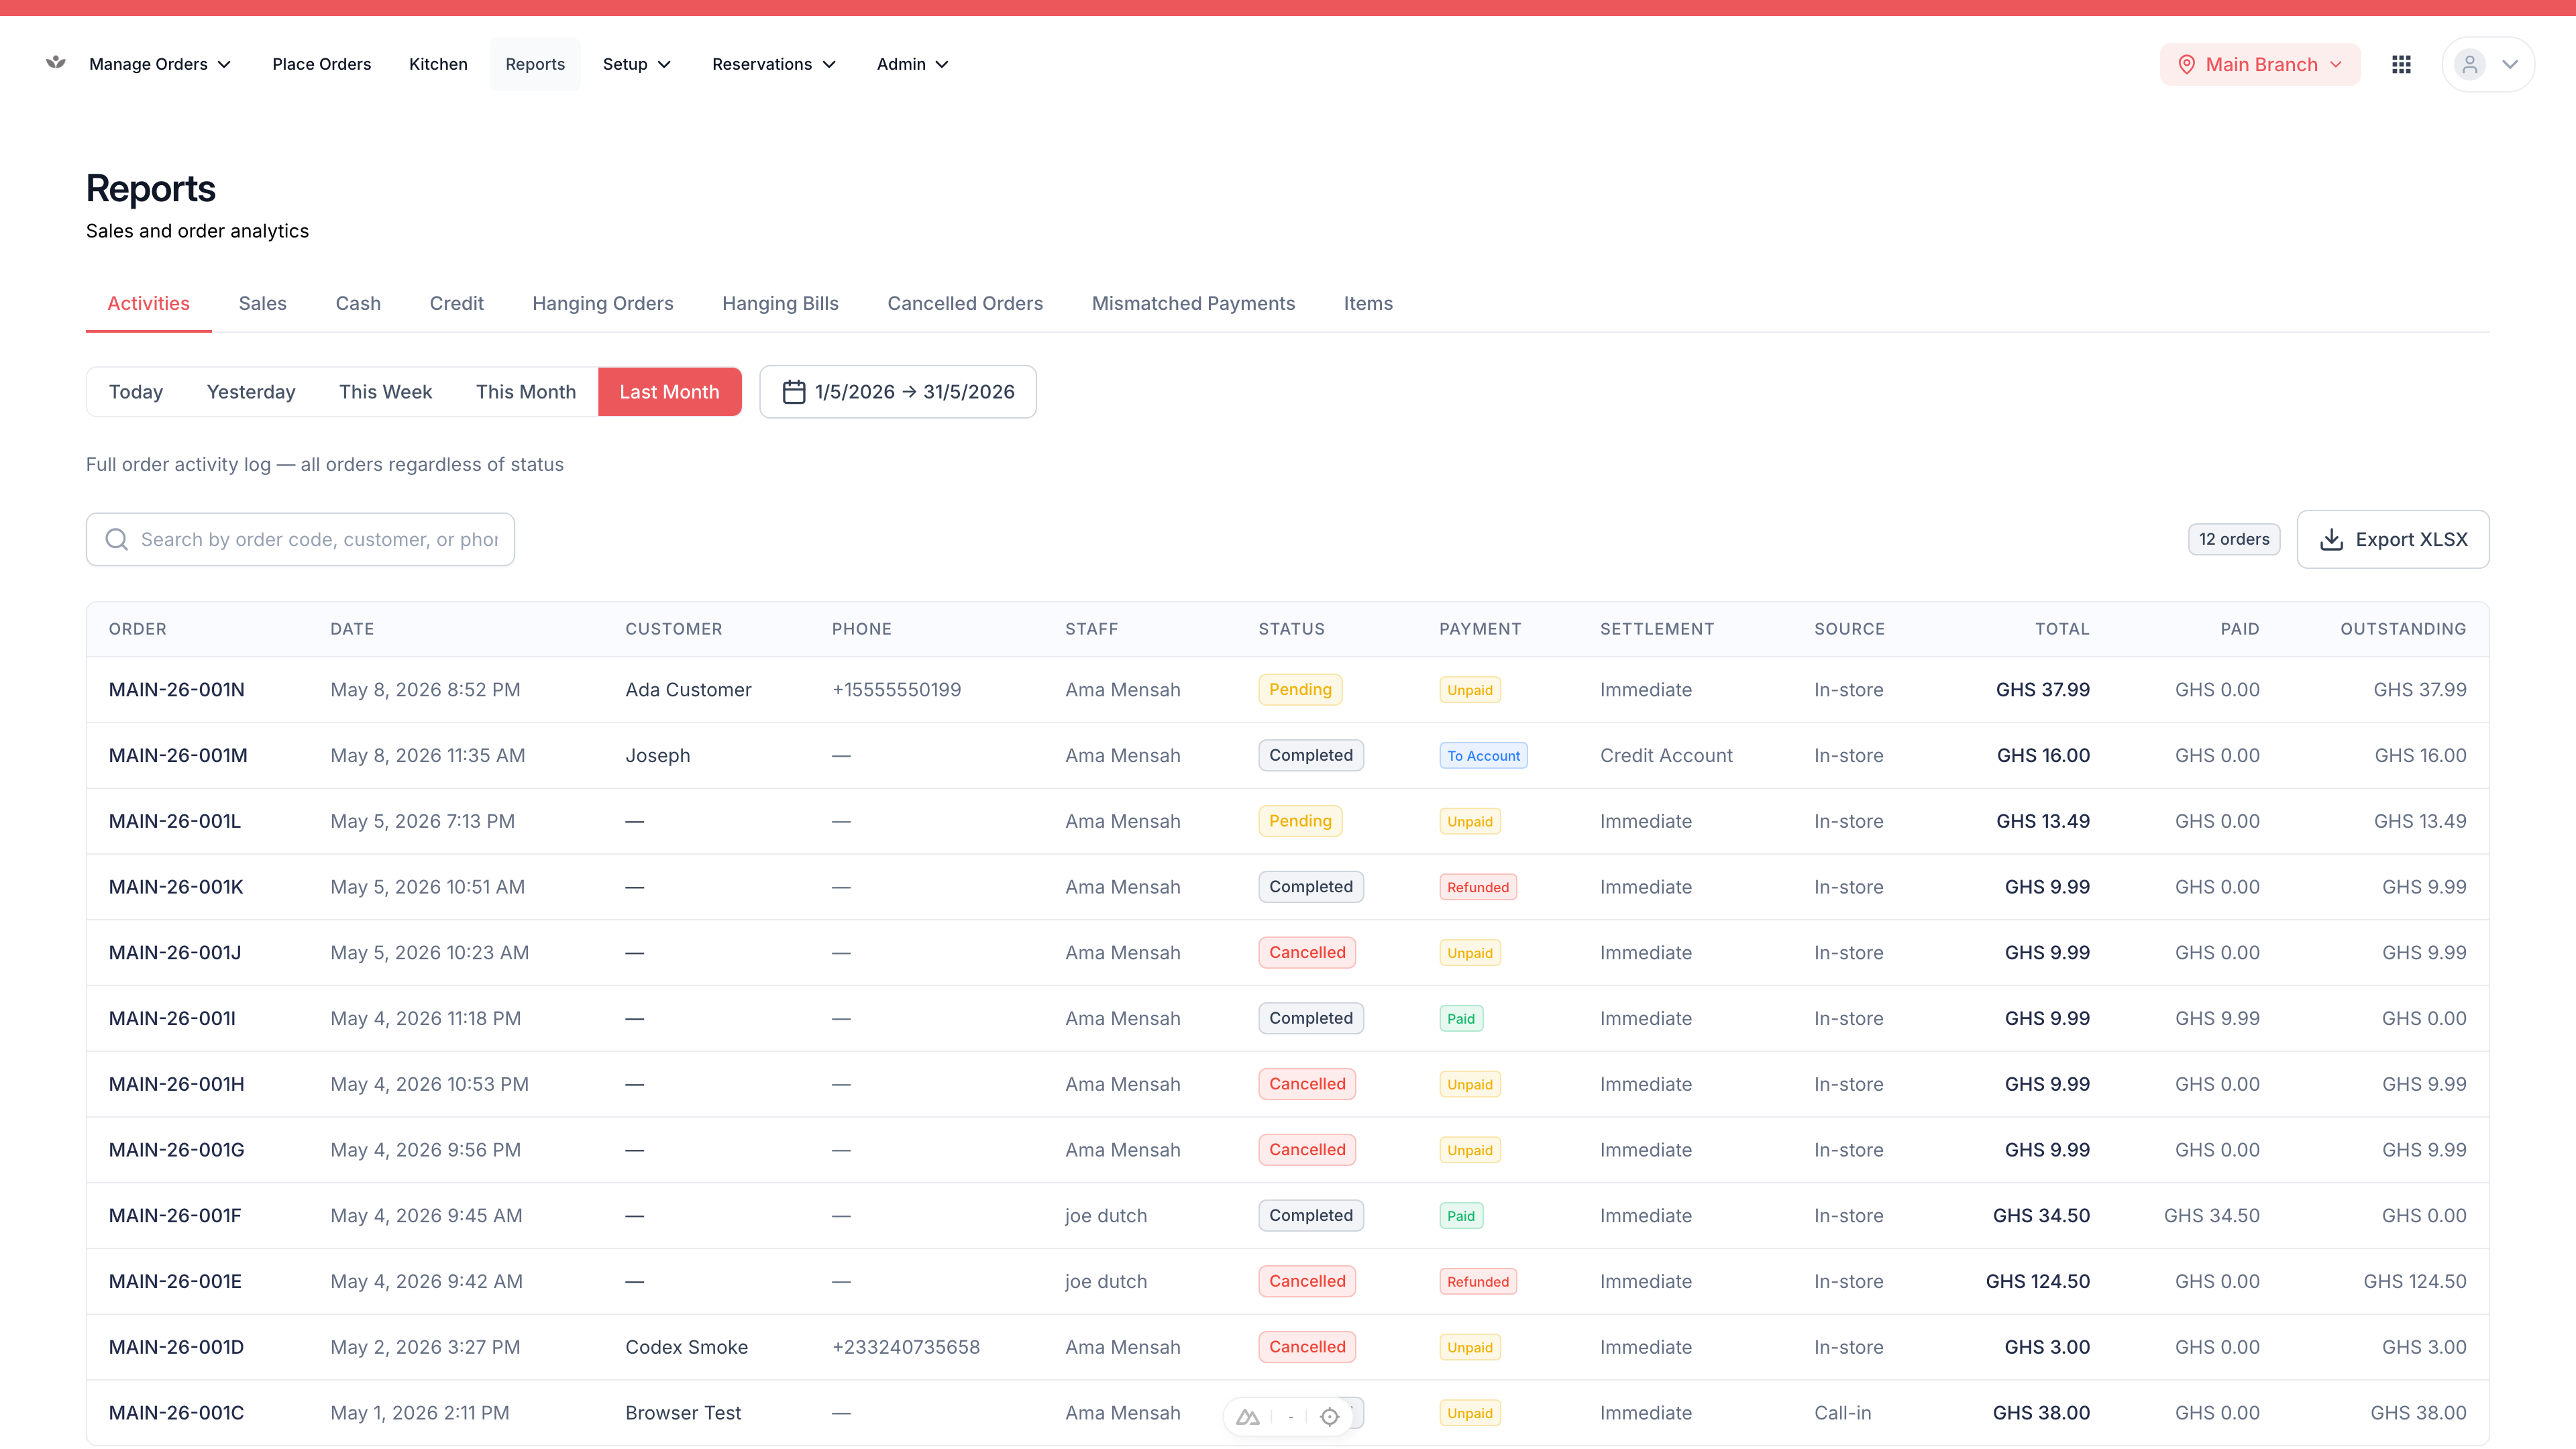Viewport: 2576px width, 1449px height.
Task: Filter the report to This Week
Action: point(385,392)
